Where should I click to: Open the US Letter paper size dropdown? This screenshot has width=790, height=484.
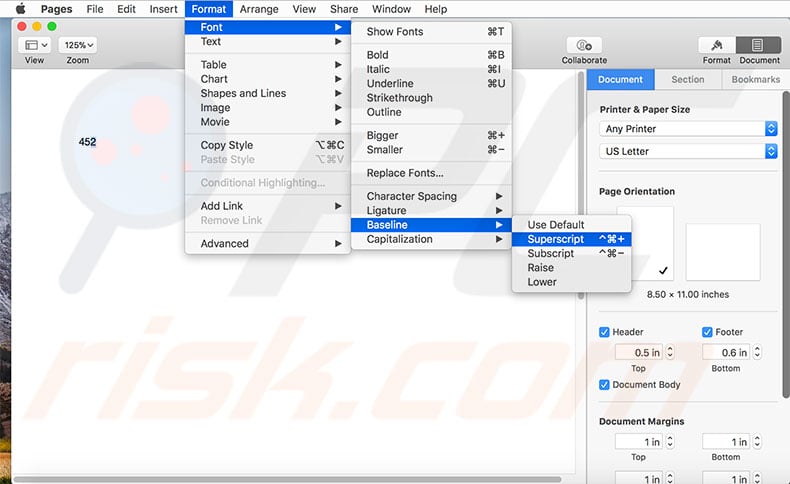689,151
